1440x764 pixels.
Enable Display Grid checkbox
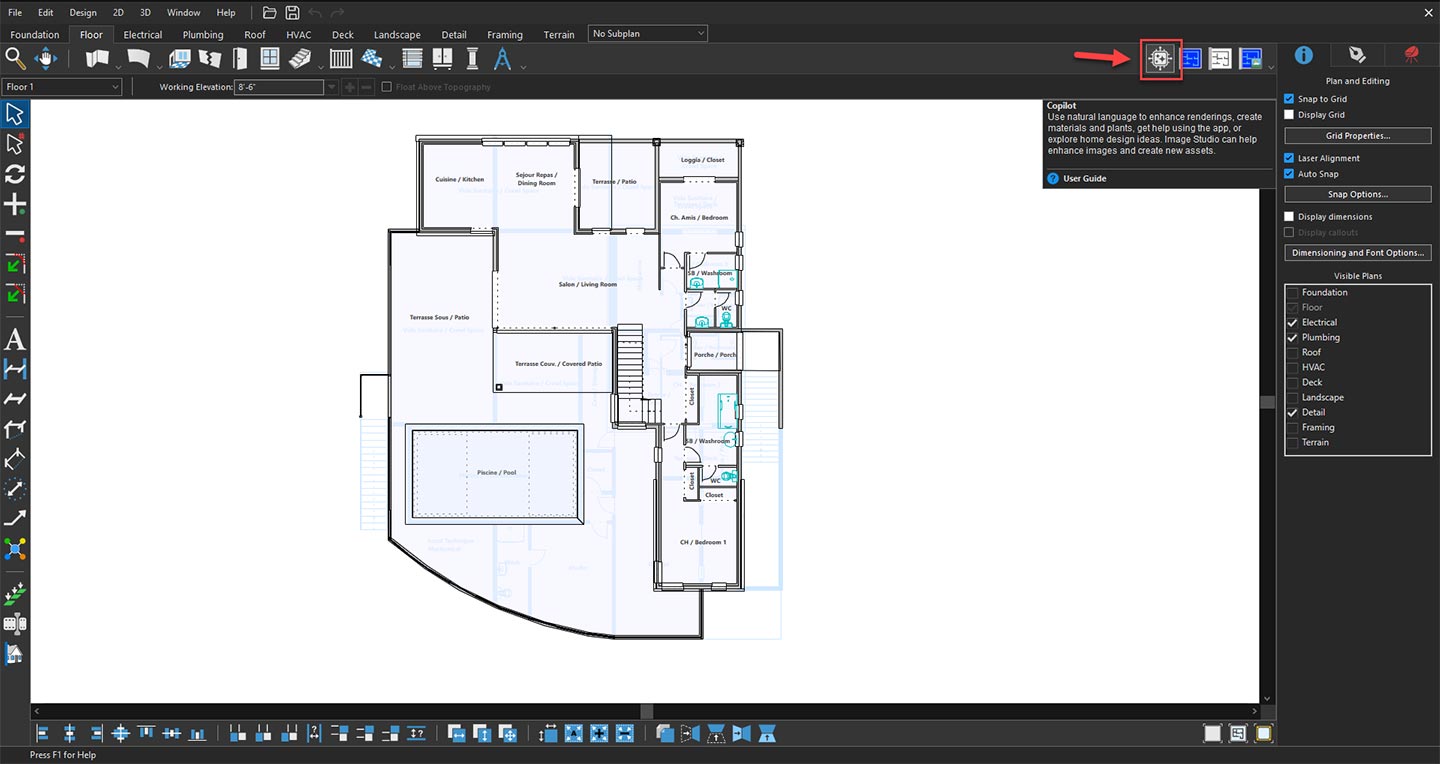coord(1289,115)
